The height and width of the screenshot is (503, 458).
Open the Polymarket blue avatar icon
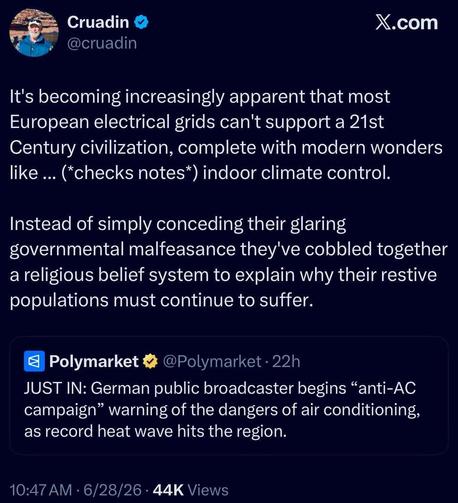pos(34,361)
